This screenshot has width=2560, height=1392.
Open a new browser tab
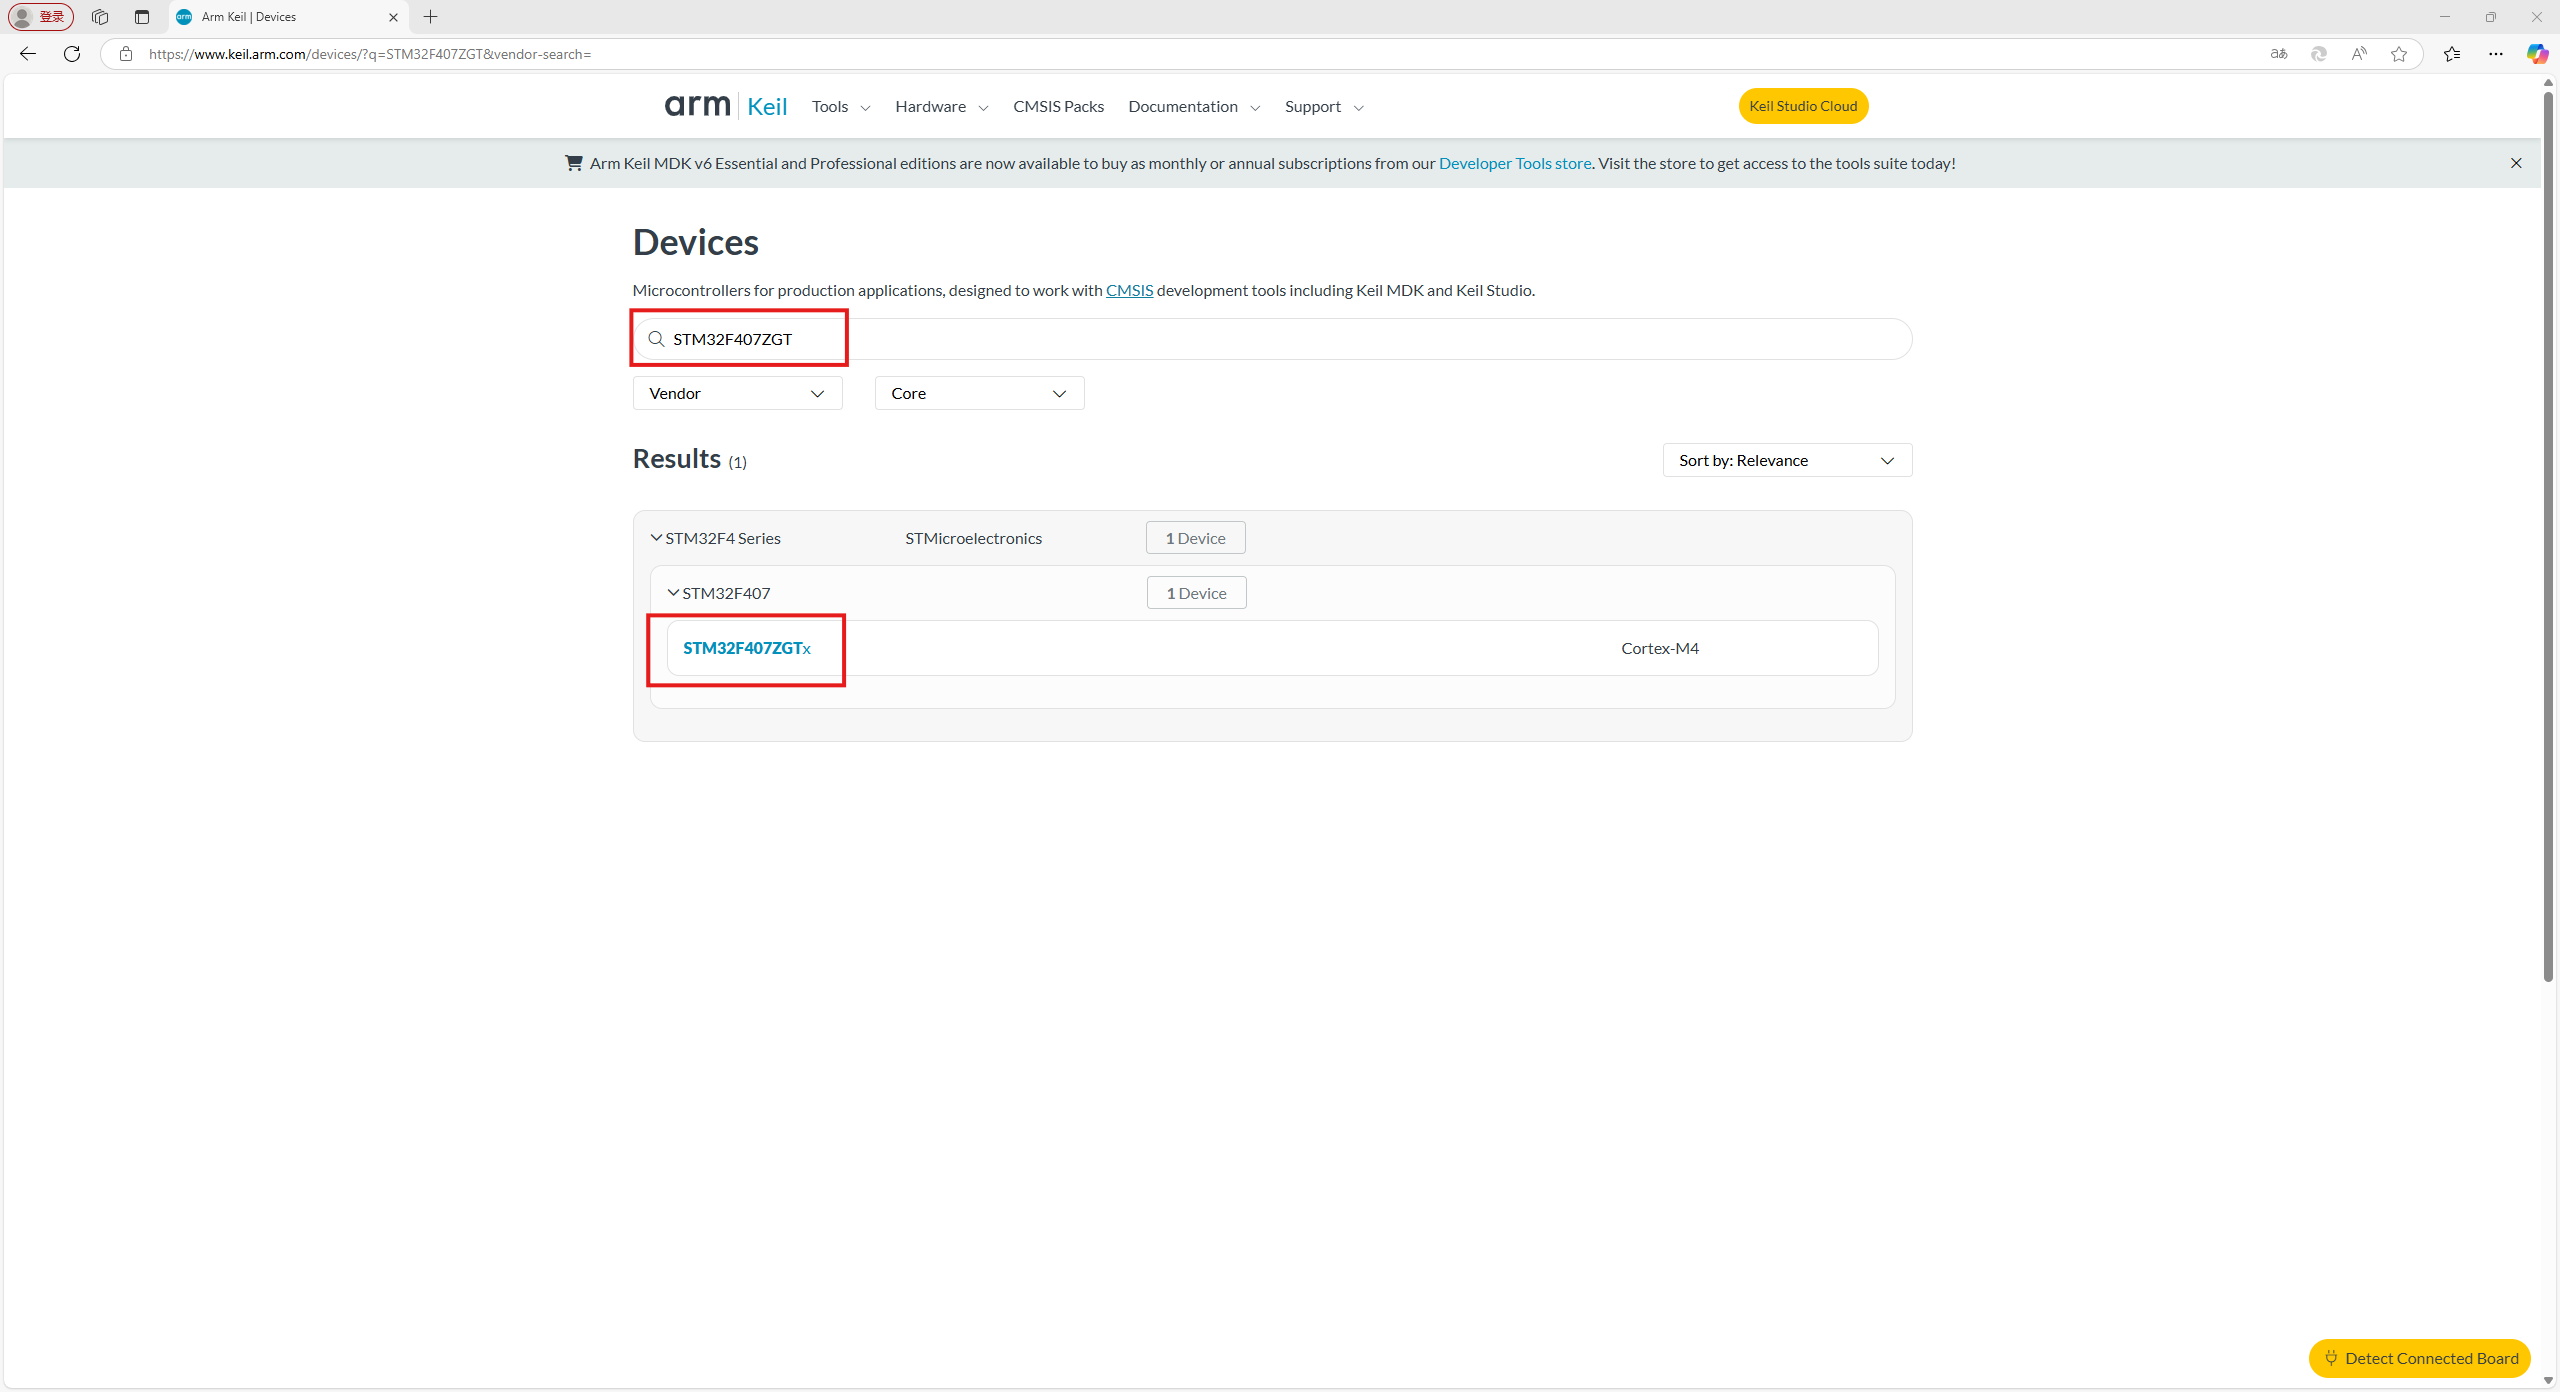[x=431, y=17]
